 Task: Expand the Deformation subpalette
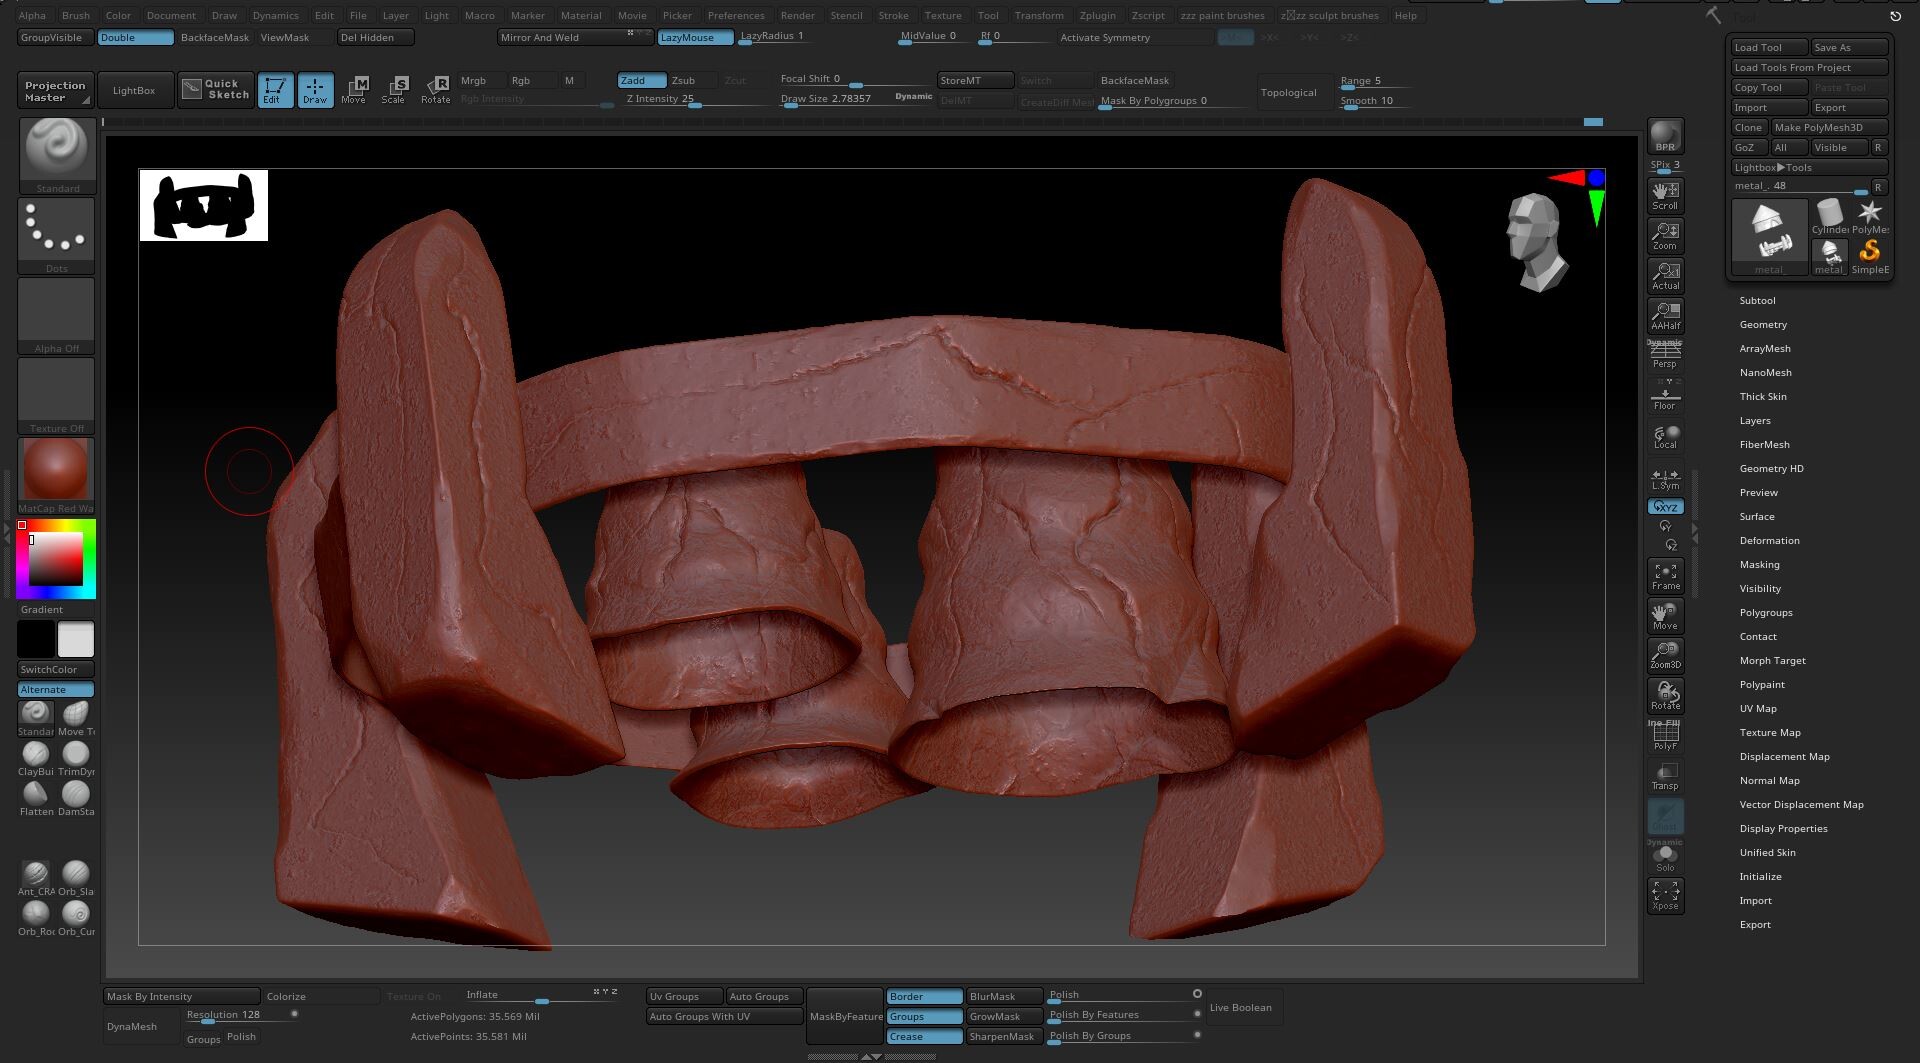[x=1769, y=541]
